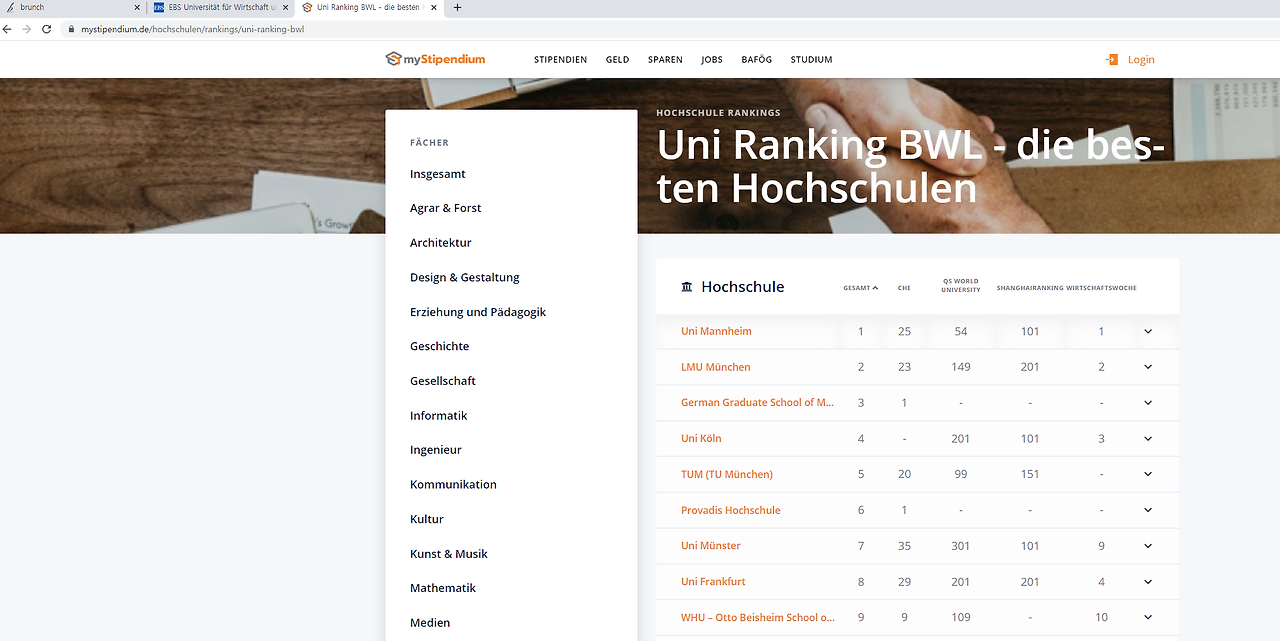Select Informatik subject

[439, 416]
